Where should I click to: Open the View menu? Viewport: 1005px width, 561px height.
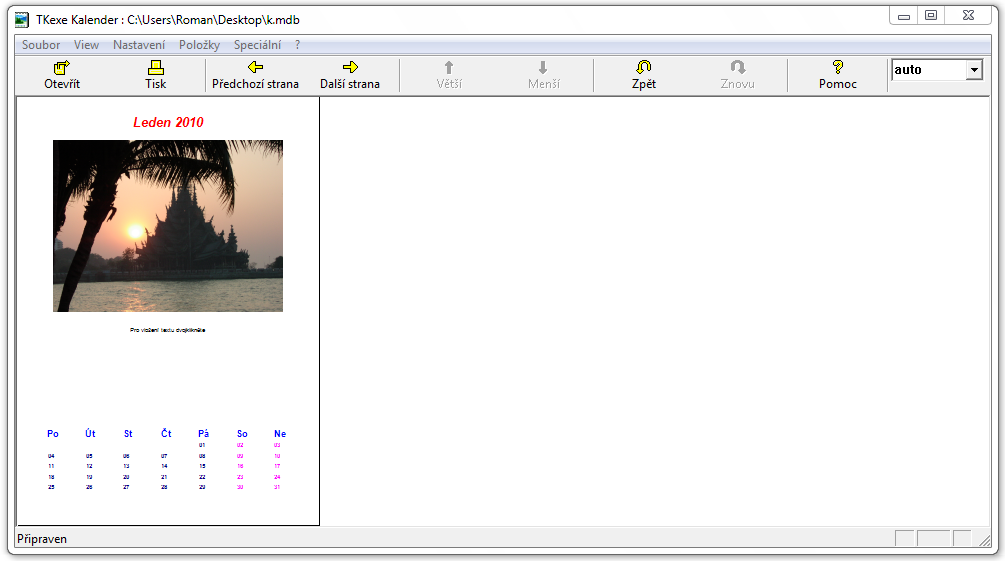tap(86, 45)
